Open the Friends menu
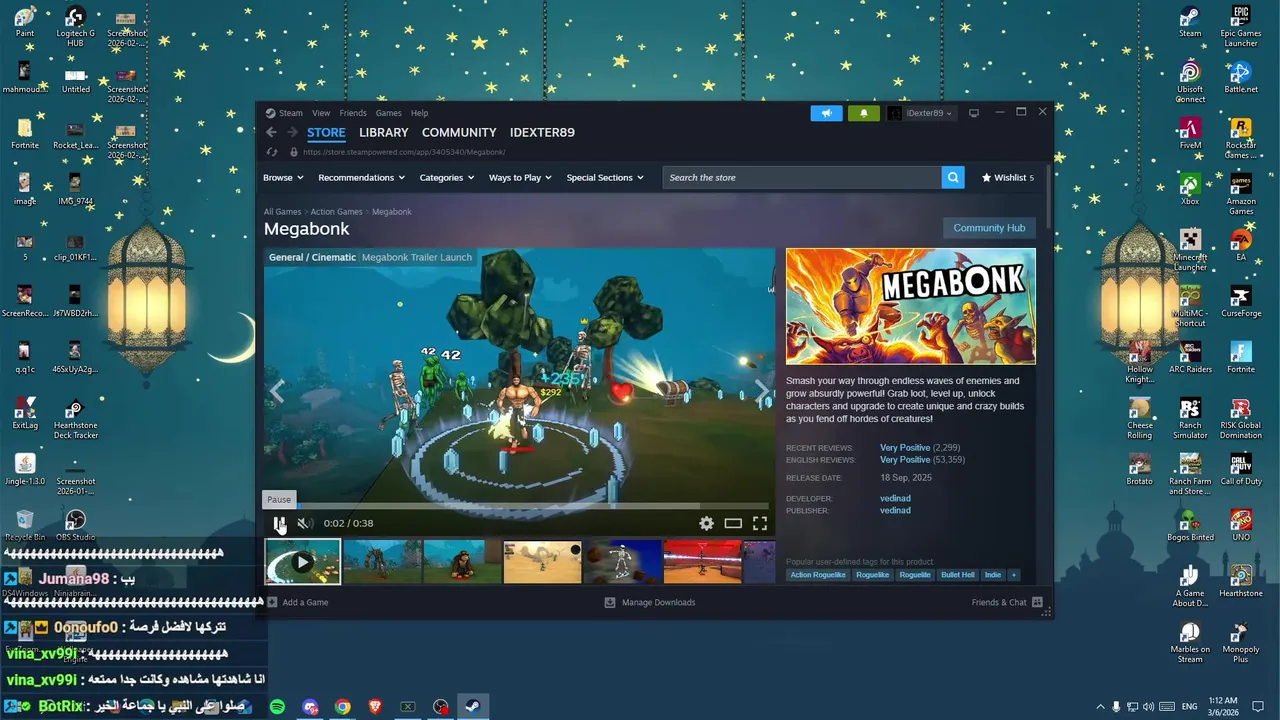The width and height of the screenshot is (1280, 720). pyautogui.click(x=353, y=113)
